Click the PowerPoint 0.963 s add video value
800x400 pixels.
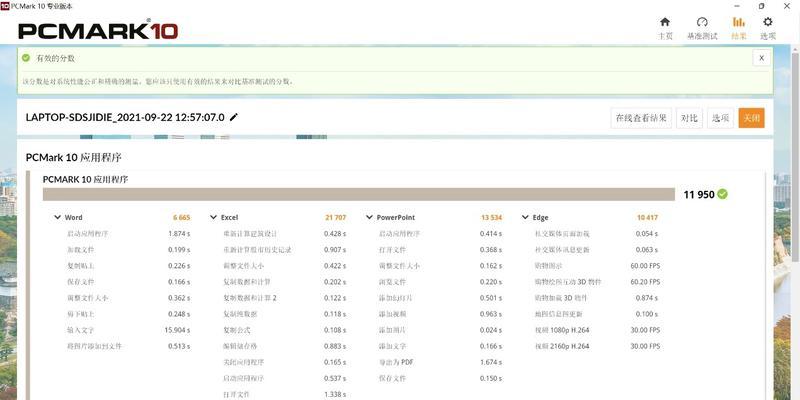coord(491,314)
